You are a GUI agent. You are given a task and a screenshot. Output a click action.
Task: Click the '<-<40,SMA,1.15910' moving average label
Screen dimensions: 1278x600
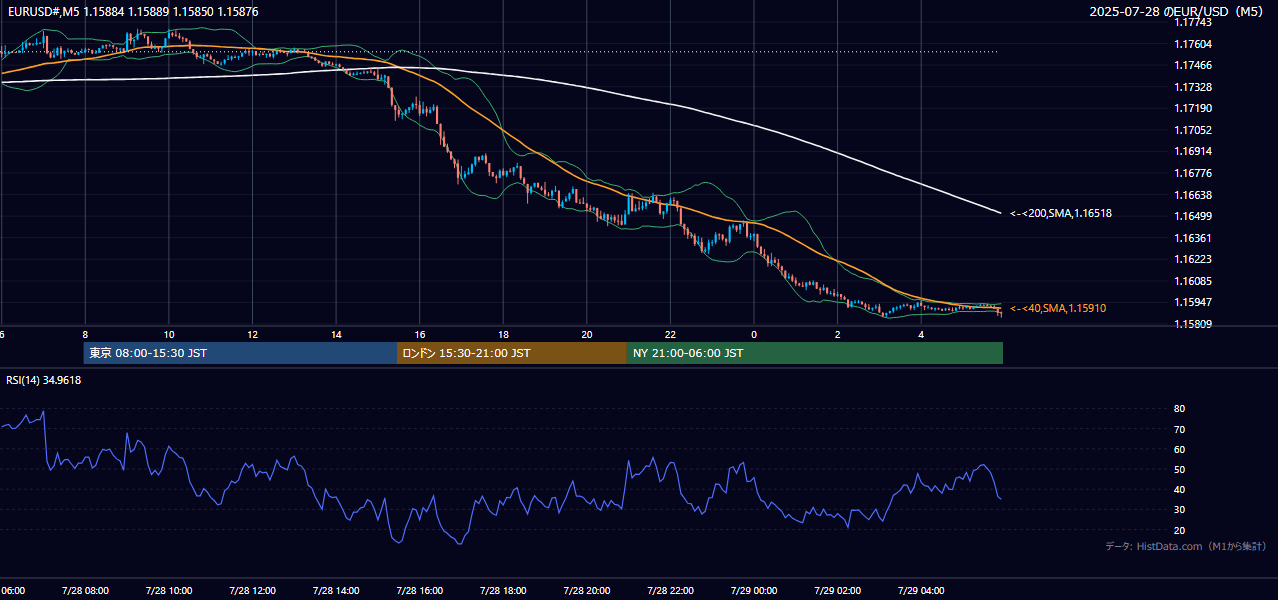click(x=1058, y=308)
